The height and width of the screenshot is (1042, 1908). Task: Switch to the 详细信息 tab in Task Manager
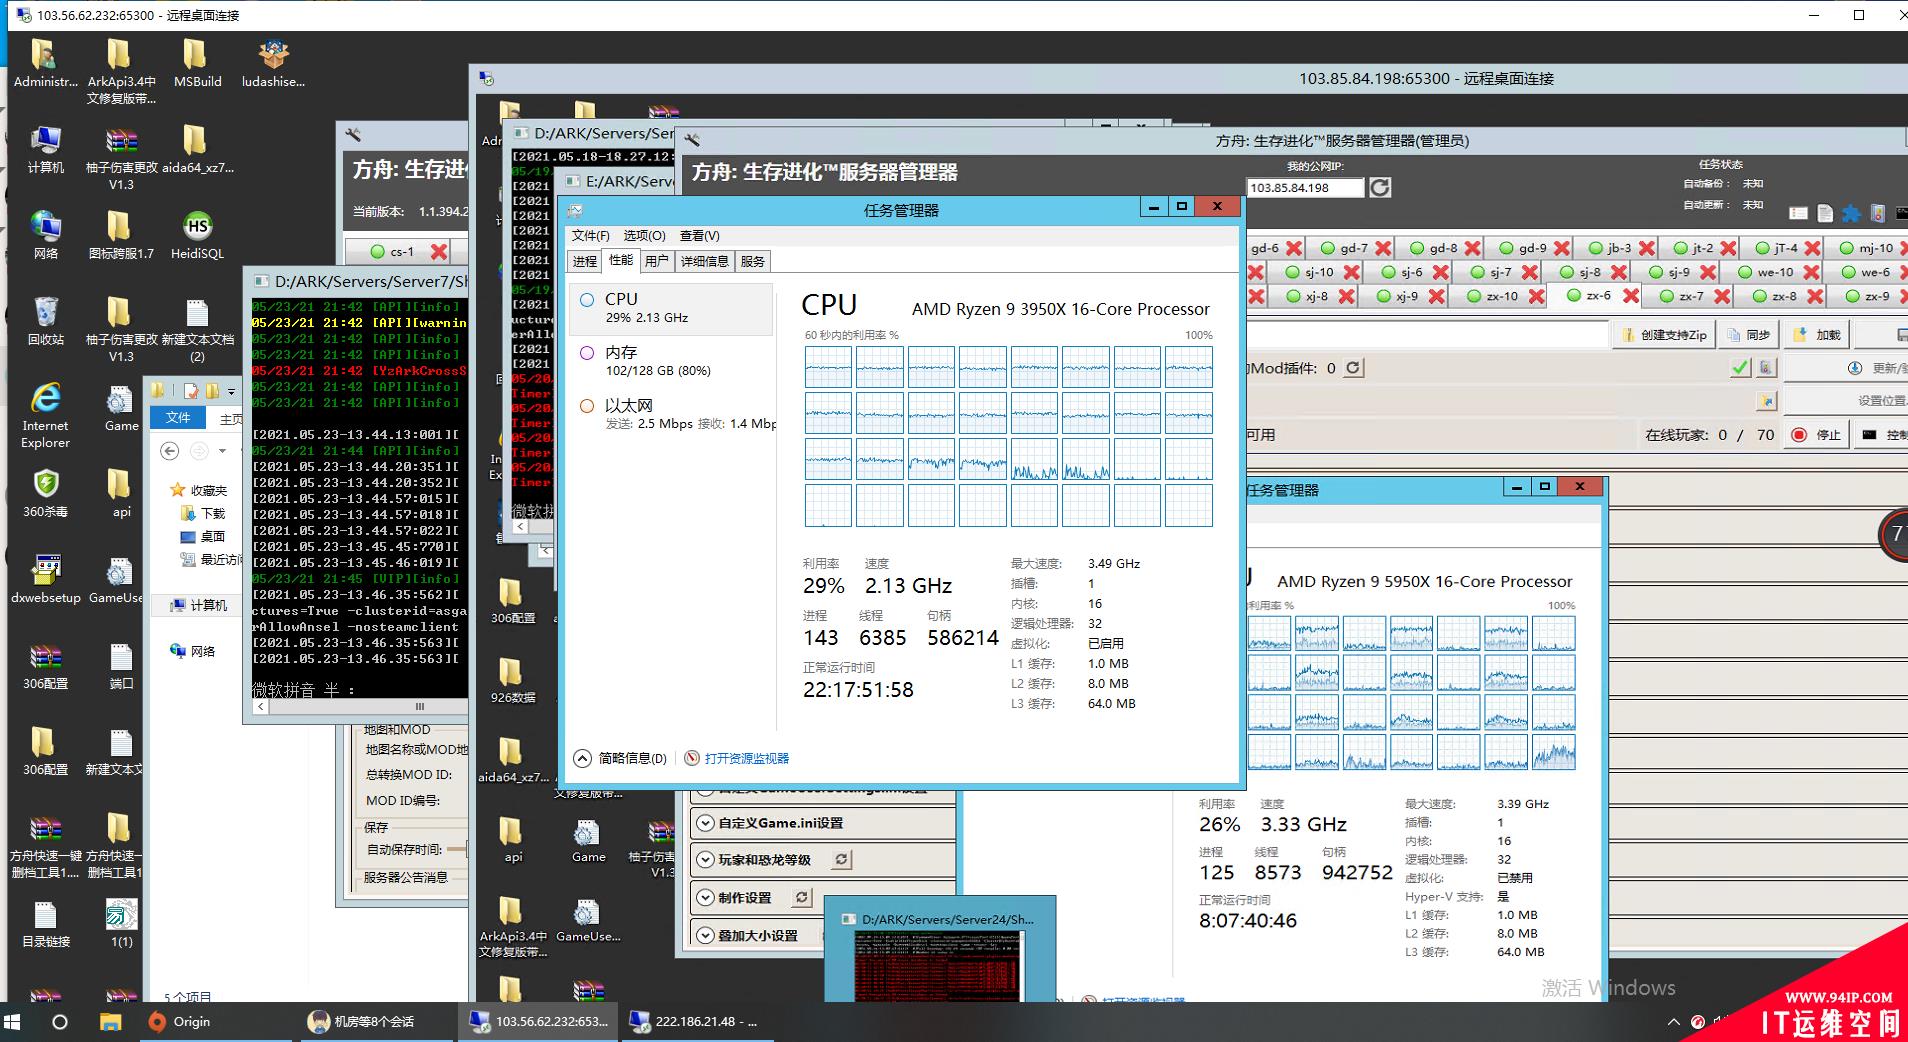tap(704, 261)
